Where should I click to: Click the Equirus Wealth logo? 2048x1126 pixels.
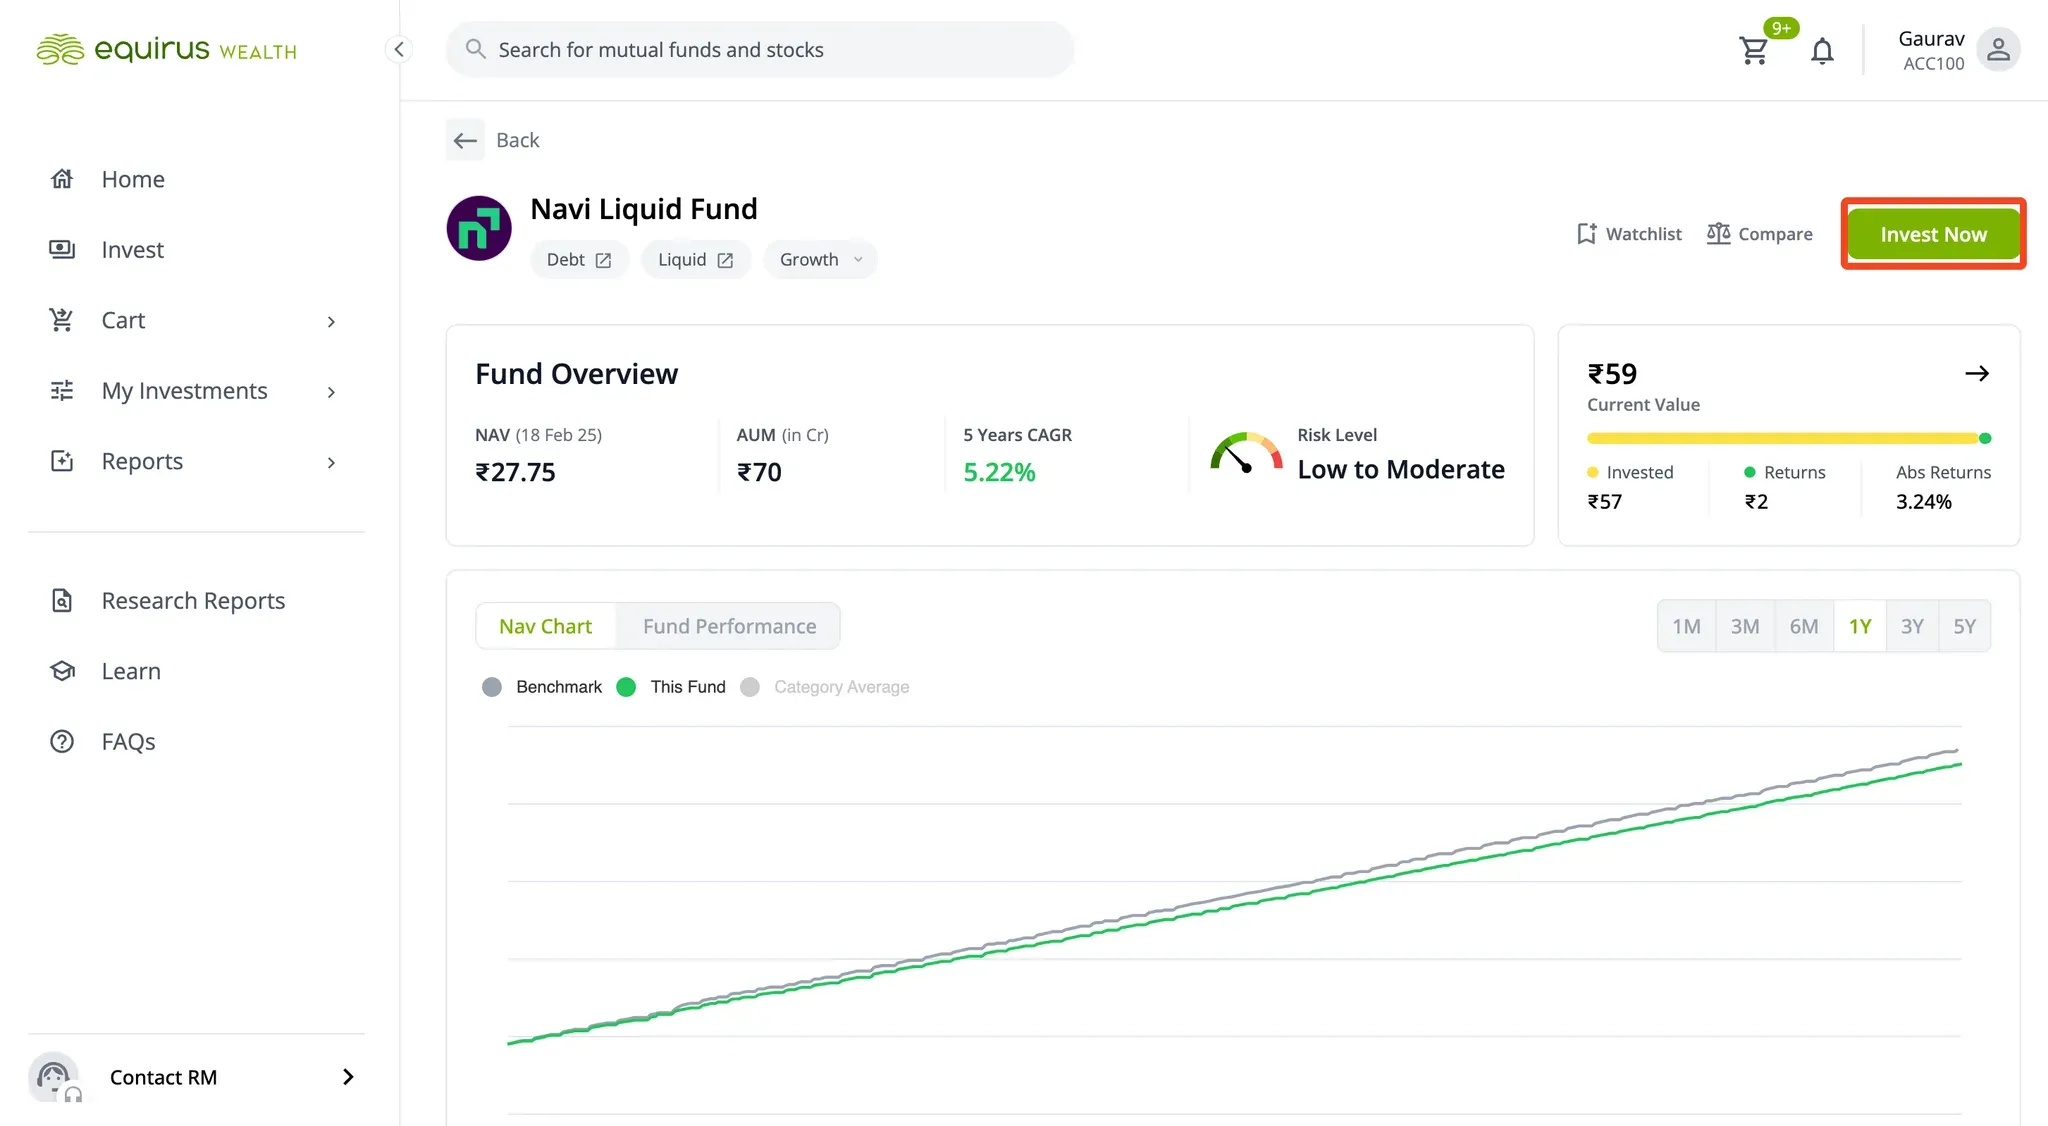pos(166,49)
